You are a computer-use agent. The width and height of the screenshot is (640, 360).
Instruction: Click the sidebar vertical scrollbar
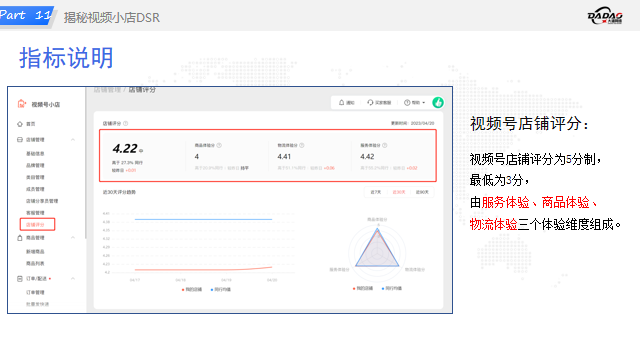[86, 163]
